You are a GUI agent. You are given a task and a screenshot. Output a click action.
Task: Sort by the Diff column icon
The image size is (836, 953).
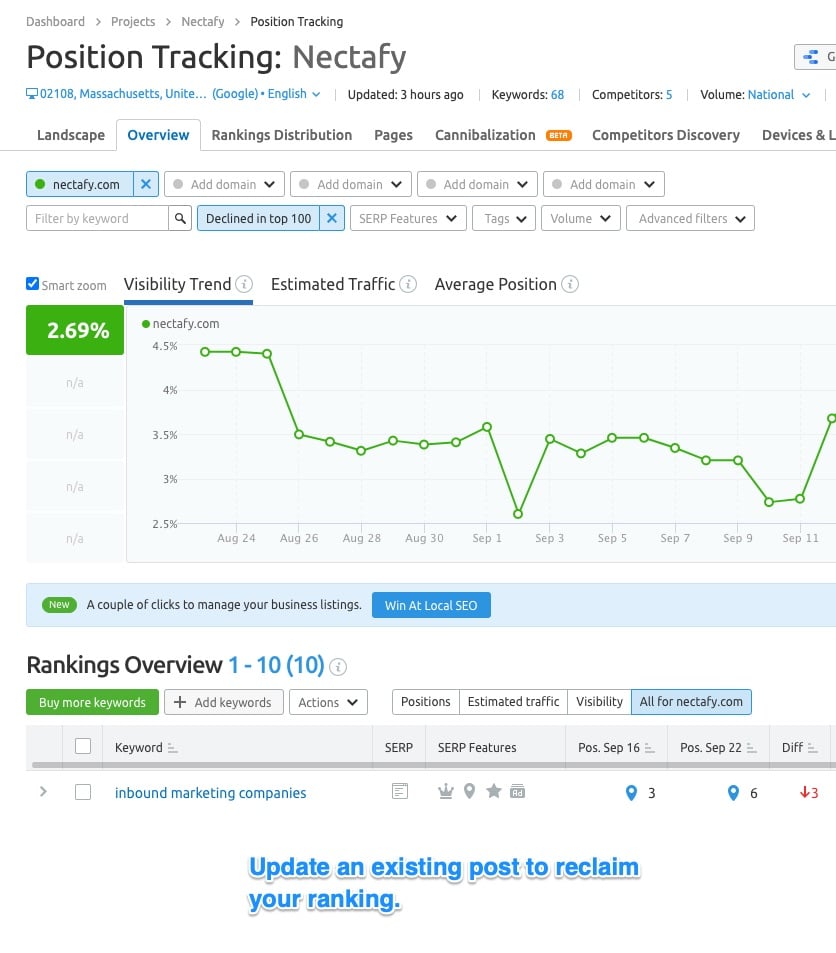(813, 748)
